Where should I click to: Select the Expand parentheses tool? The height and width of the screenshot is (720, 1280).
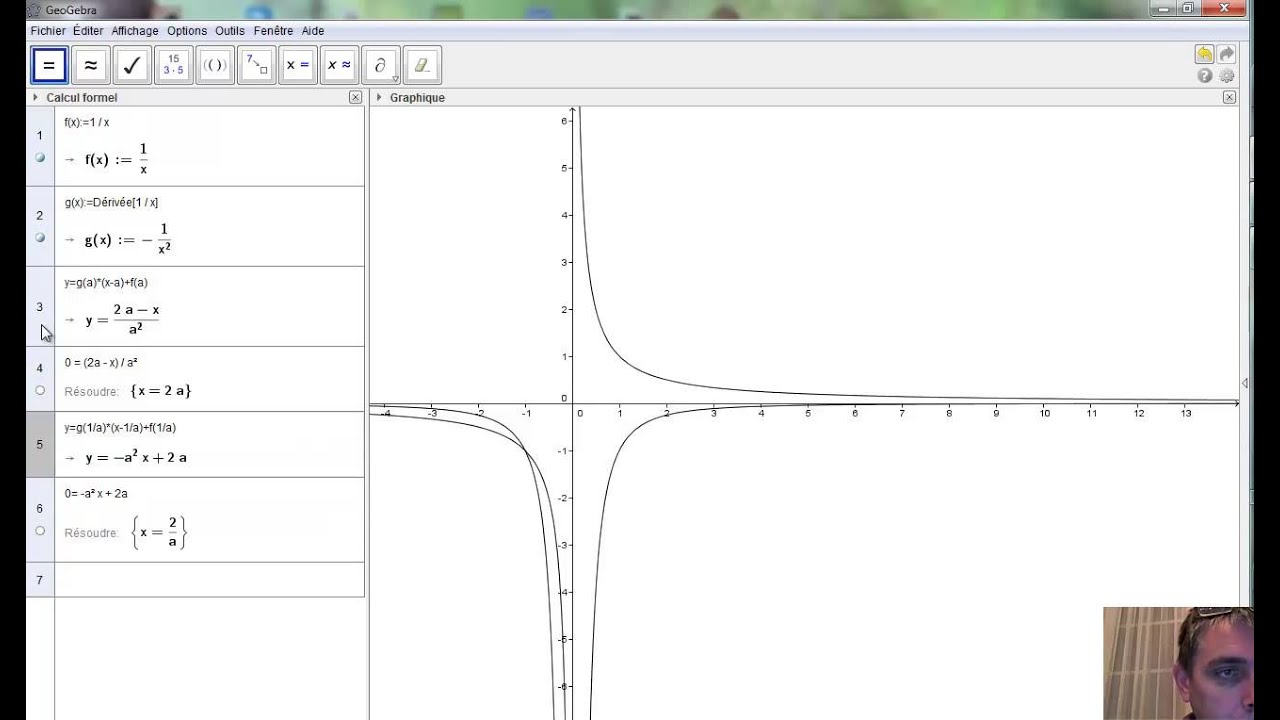tap(215, 65)
